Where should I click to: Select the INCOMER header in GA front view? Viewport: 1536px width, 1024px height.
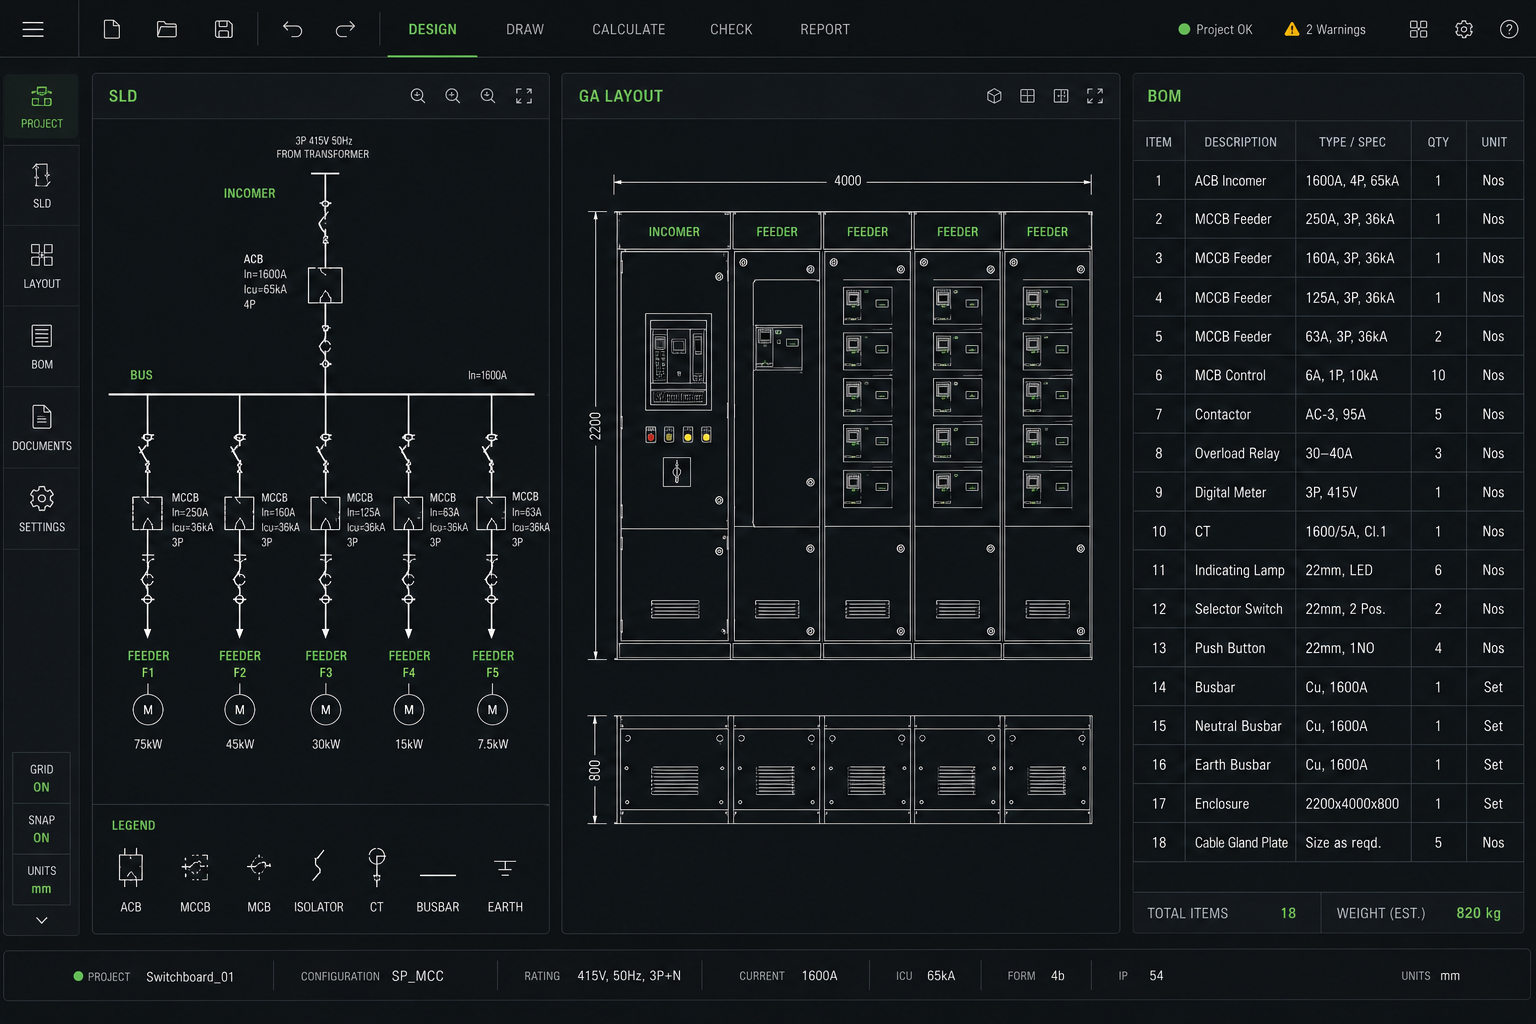pyautogui.click(x=674, y=231)
